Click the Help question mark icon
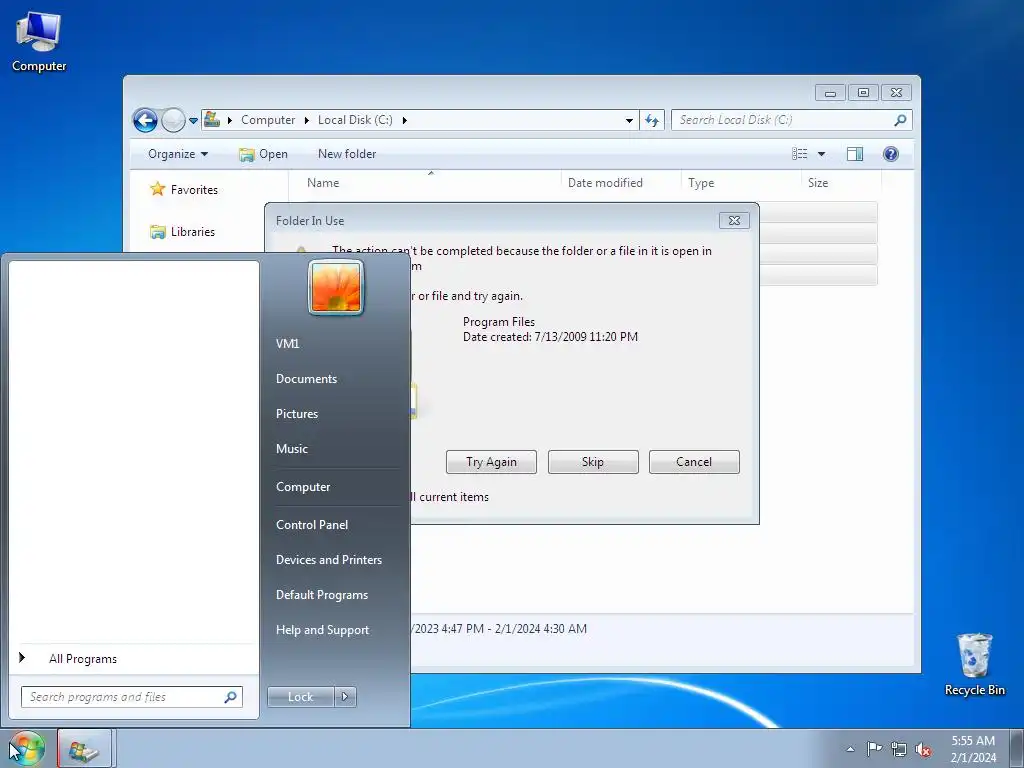The height and width of the screenshot is (768, 1024). click(x=891, y=153)
